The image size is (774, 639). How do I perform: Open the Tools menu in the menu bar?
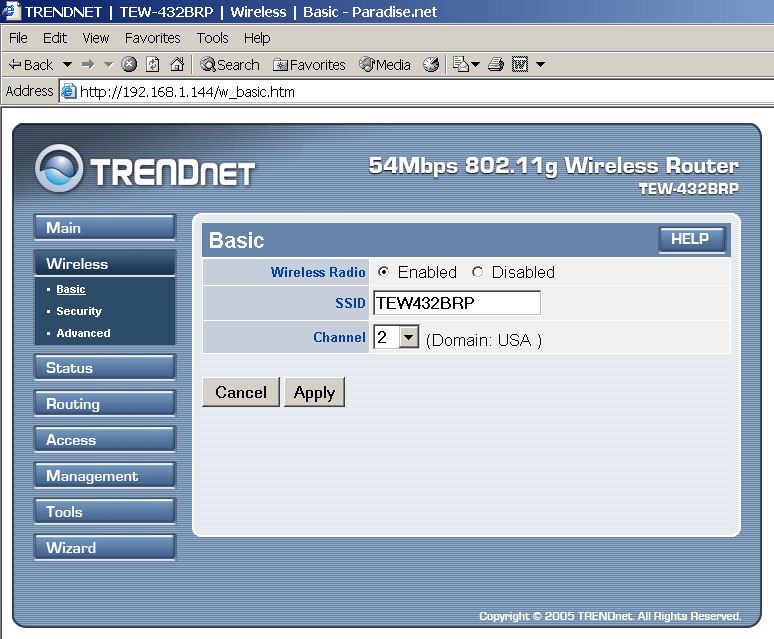tap(212, 38)
